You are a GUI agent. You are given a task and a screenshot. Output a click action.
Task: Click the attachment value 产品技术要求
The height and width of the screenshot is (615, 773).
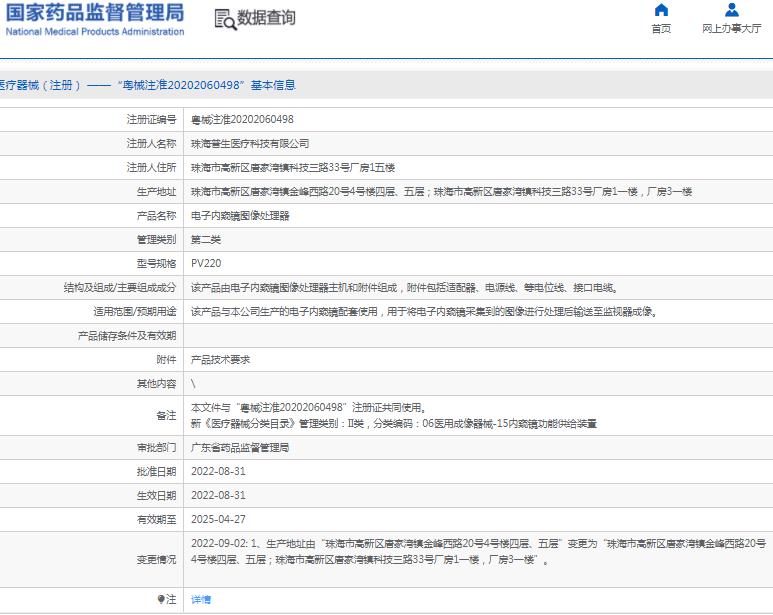point(220,359)
